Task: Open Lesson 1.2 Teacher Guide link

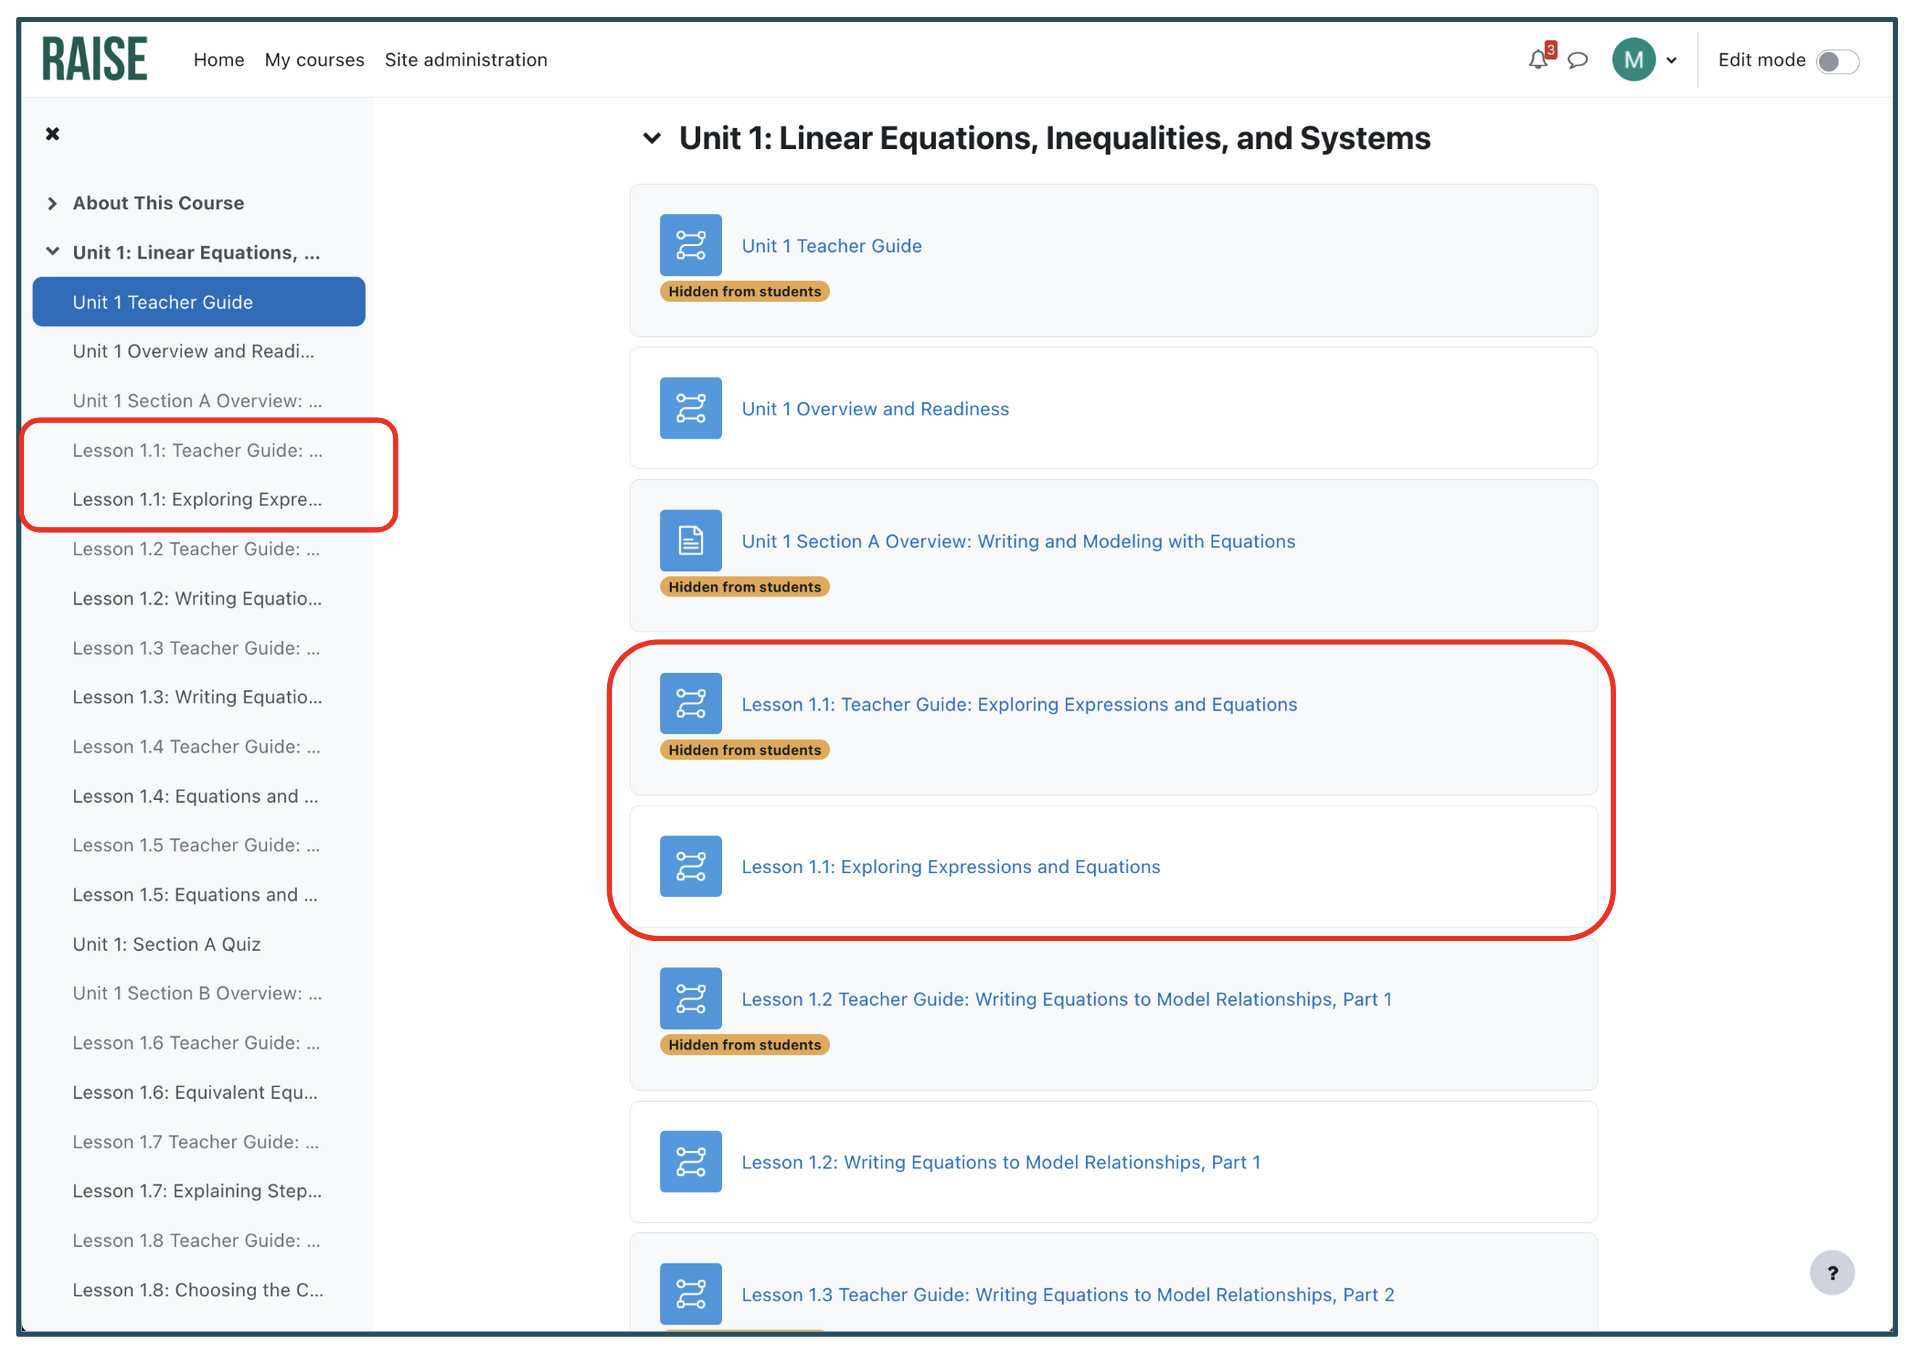Action: click(x=1066, y=999)
